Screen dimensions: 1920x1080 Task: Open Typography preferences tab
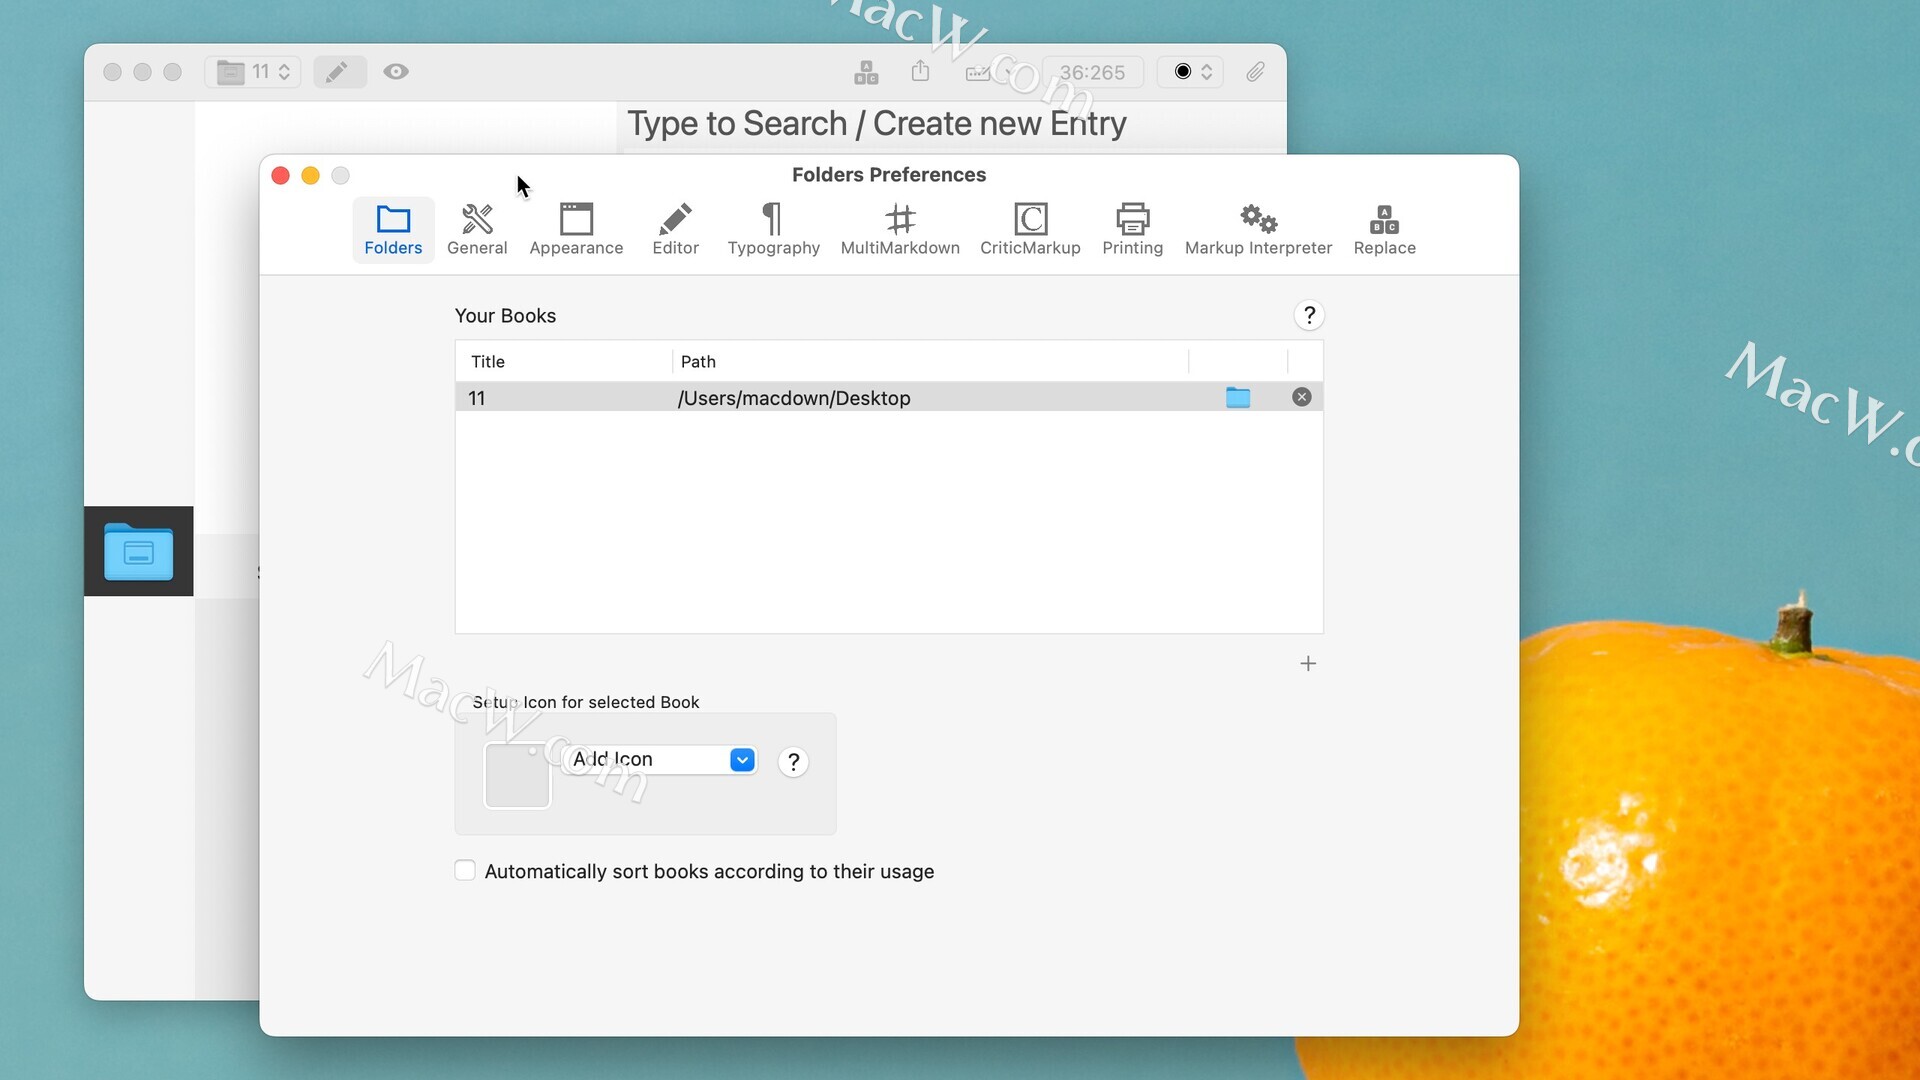pyautogui.click(x=773, y=230)
